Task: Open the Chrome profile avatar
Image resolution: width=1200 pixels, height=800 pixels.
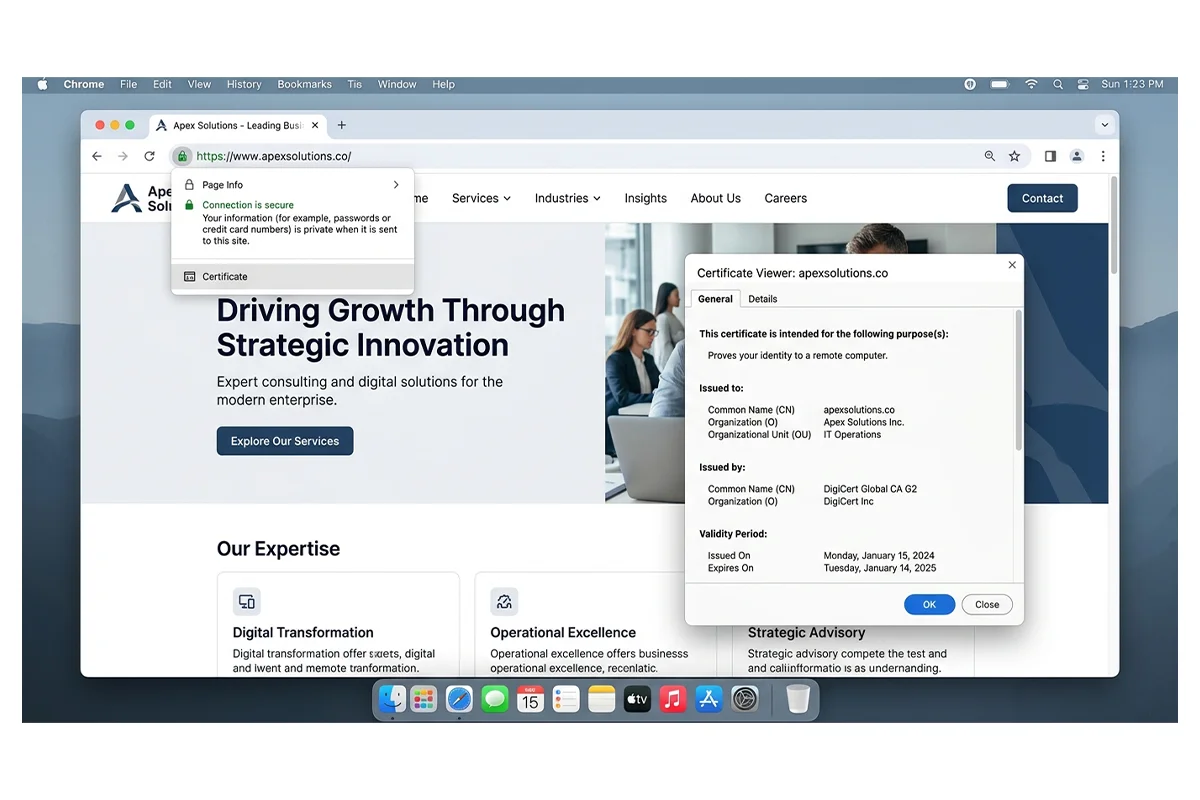Action: point(1077,156)
